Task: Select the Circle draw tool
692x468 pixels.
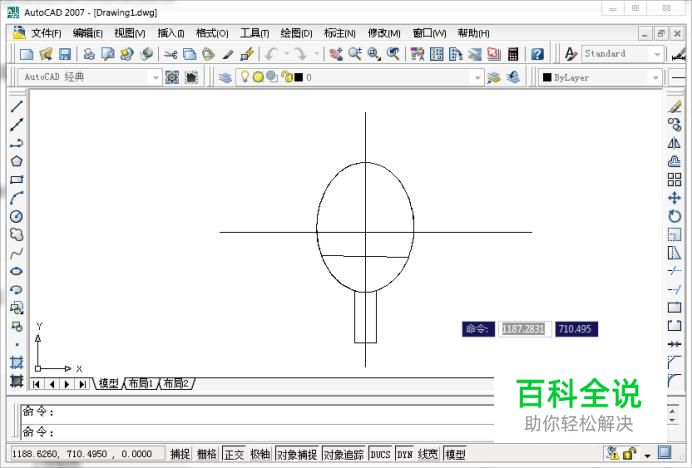Action: click(17, 216)
